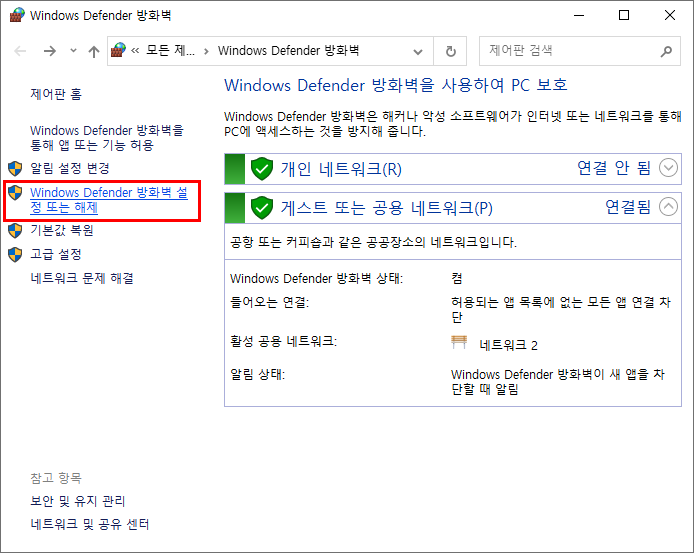Open 네트워크 문제 해결 link

(82, 278)
